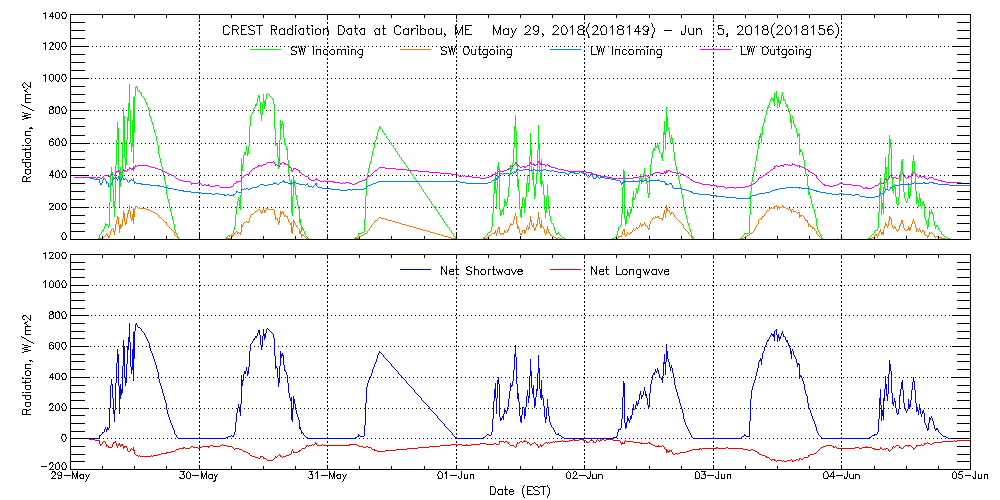Select the 31-May date tick label

329,476
